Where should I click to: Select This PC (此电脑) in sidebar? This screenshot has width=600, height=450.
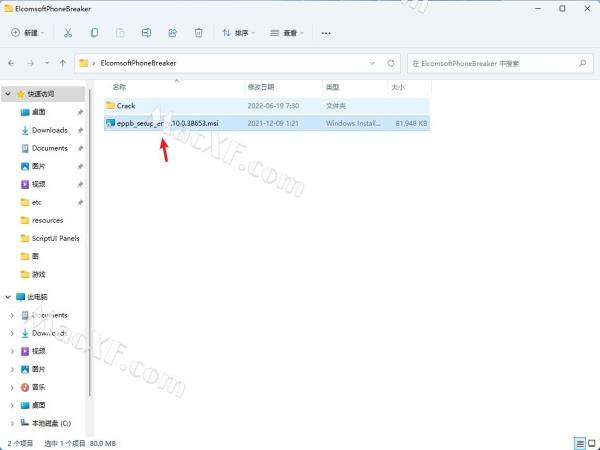[x=37, y=297]
